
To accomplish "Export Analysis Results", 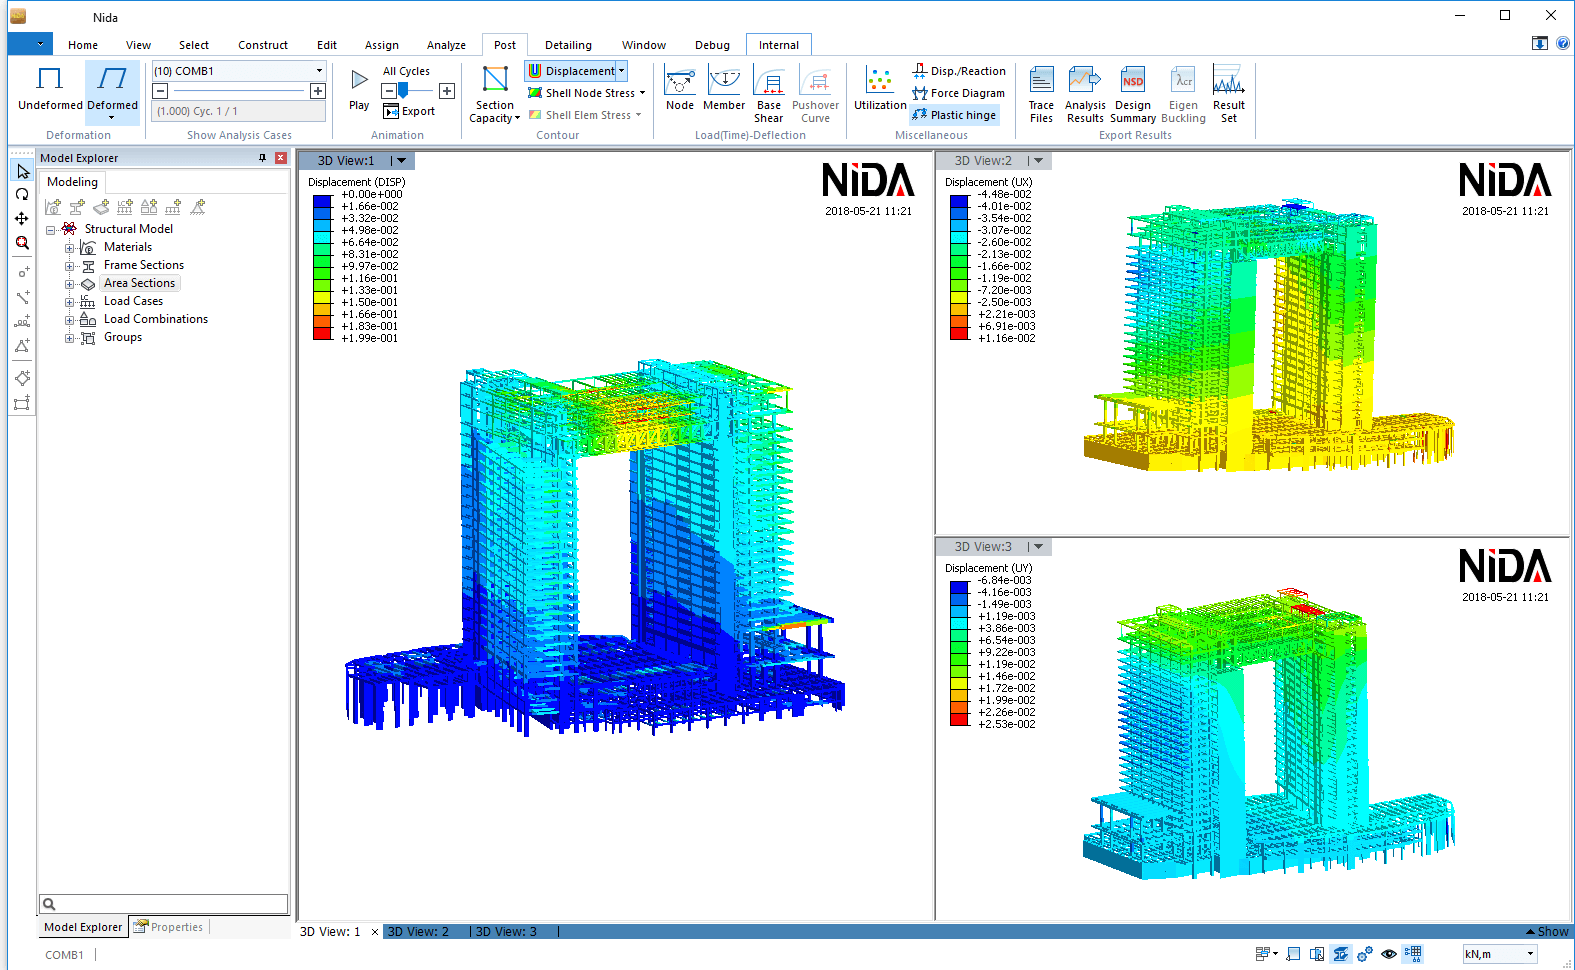I will click(x=1085, y=94).
